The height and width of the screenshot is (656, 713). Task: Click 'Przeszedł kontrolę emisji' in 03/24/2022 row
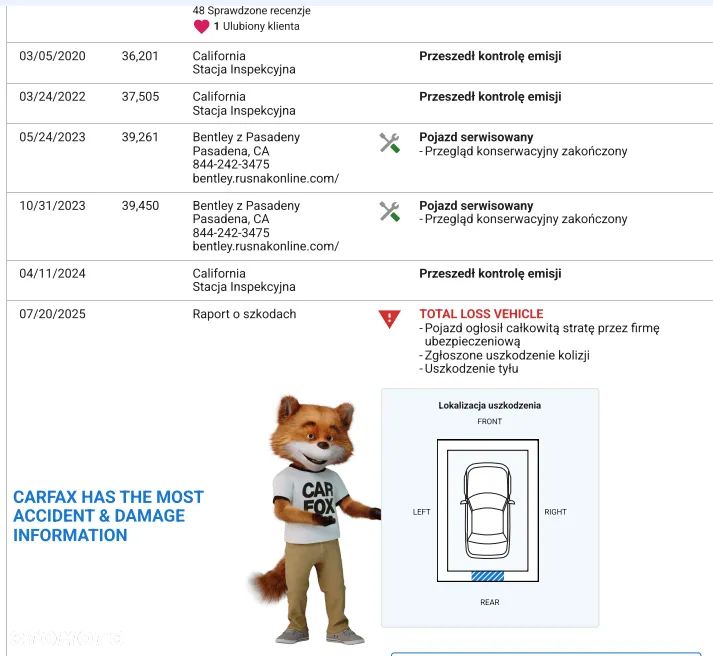point(490,96)
